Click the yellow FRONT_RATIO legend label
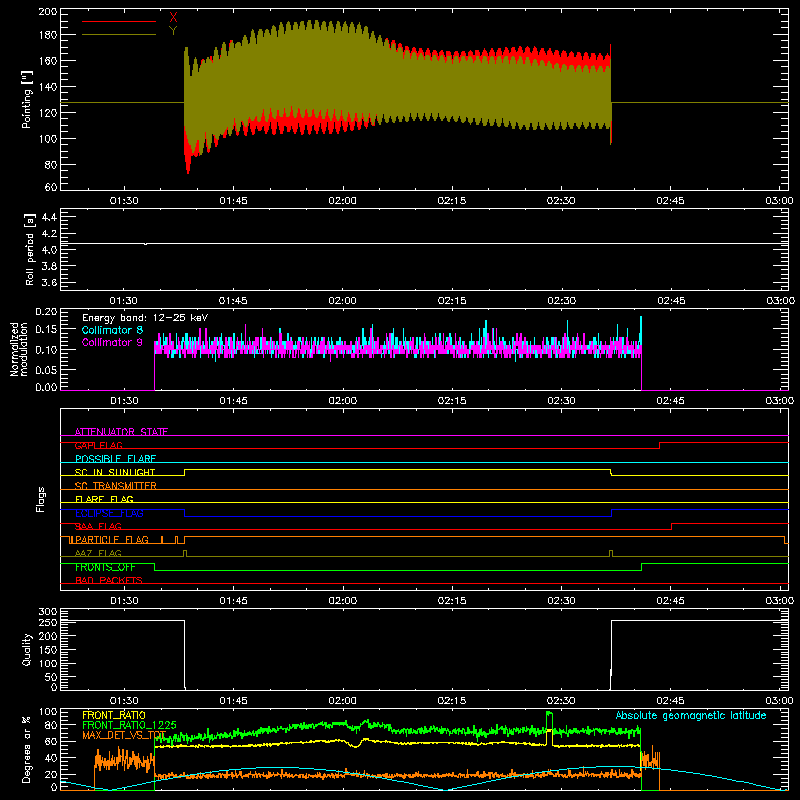 point(114,715)
